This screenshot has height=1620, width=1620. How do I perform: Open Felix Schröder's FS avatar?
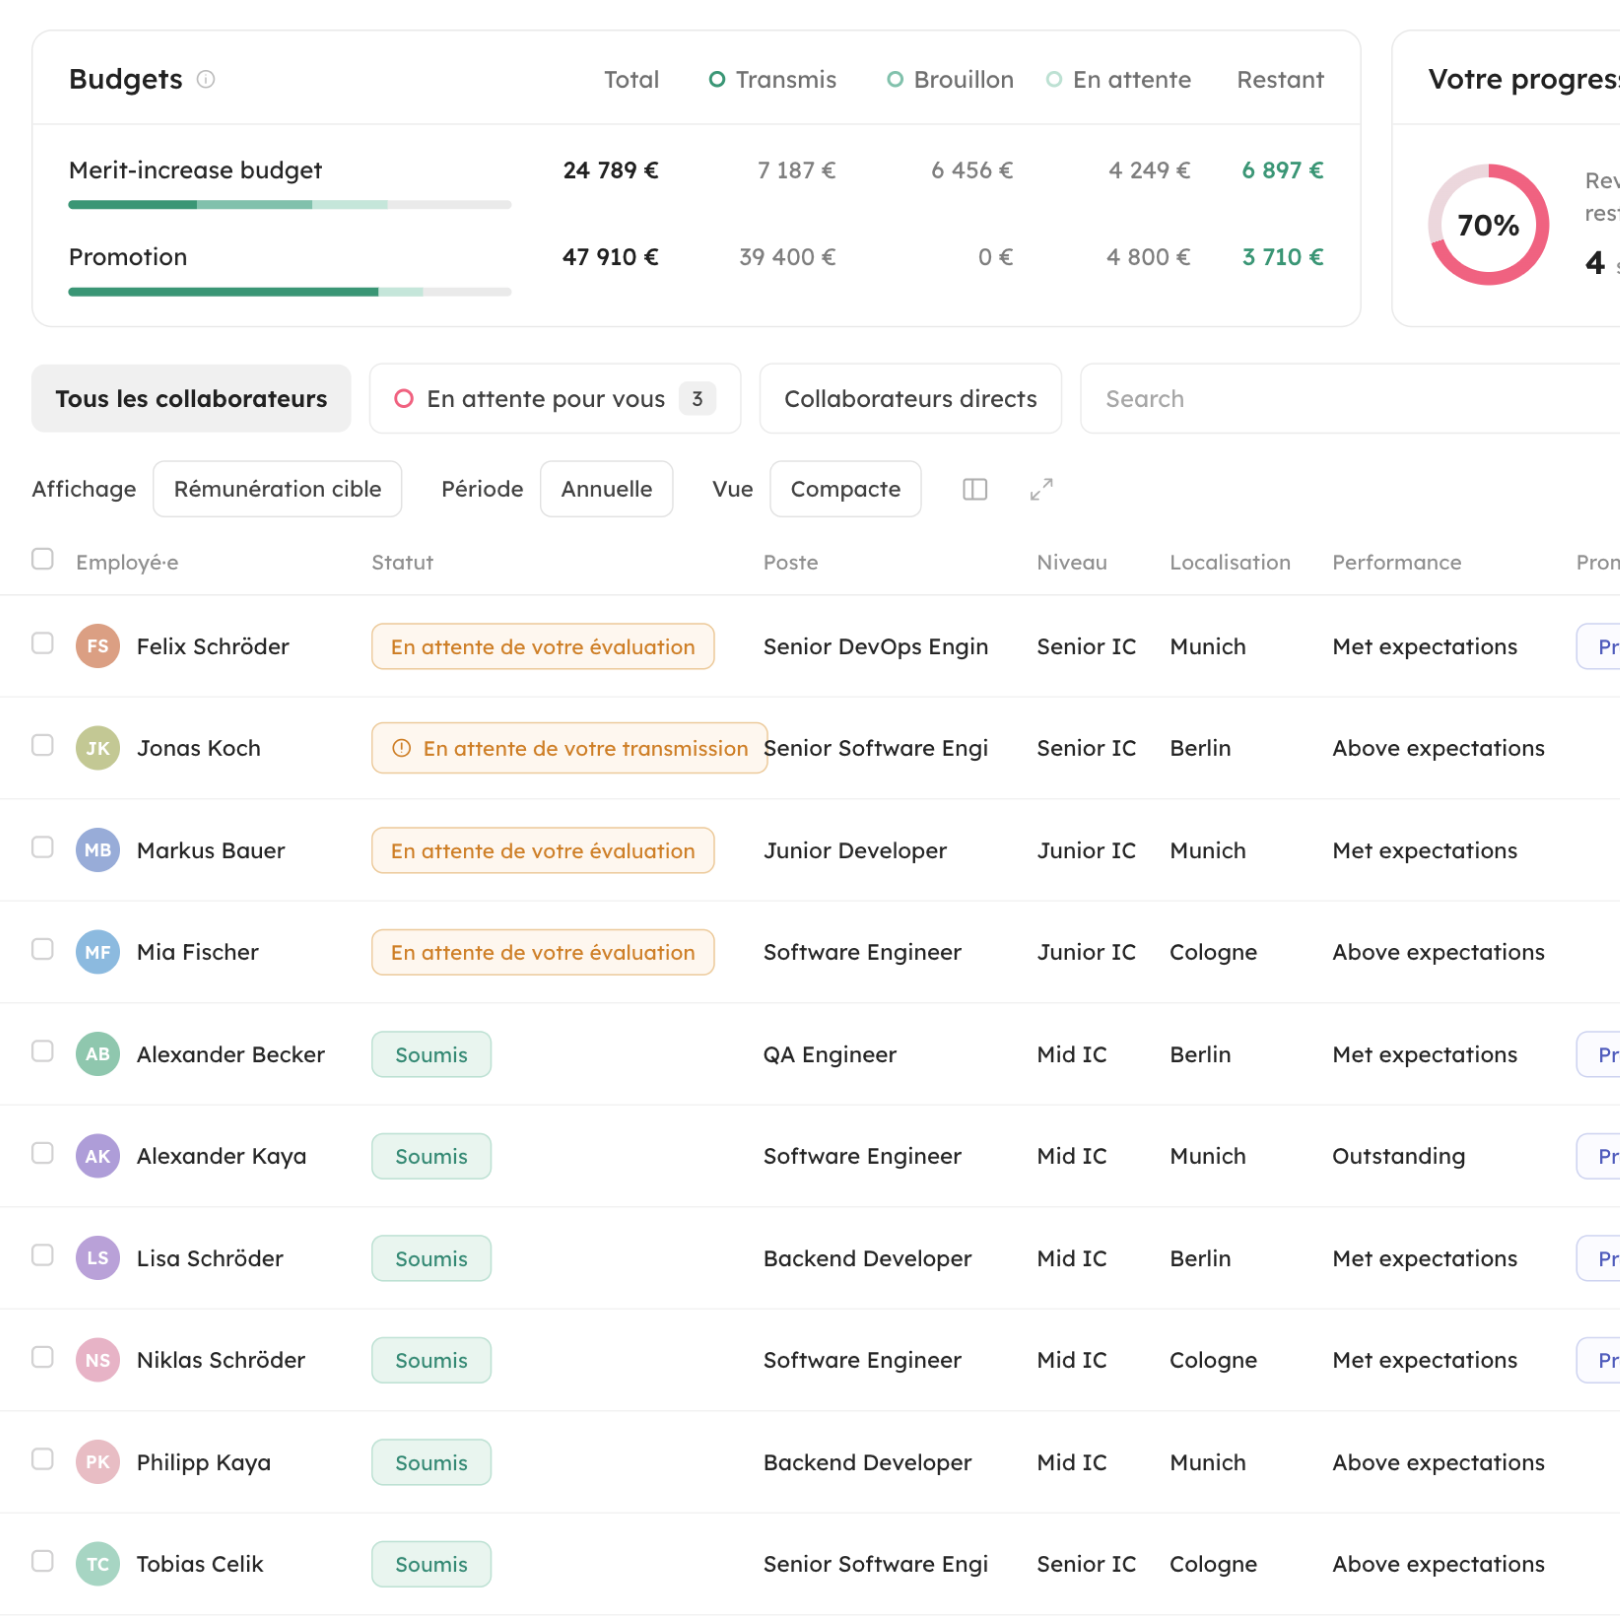click(98, 646)
